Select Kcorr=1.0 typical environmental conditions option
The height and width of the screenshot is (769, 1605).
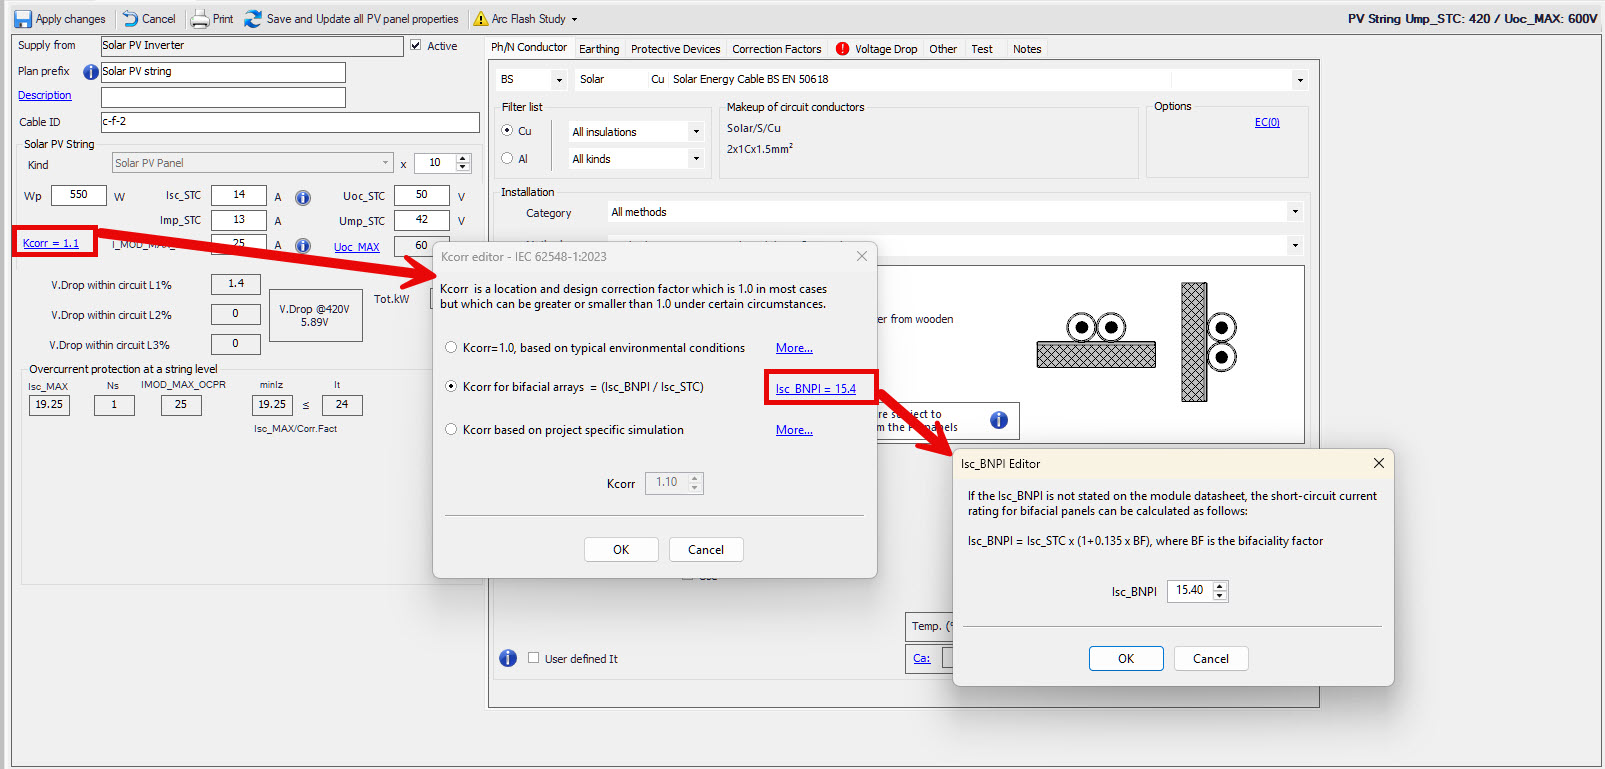pos(452,348)
